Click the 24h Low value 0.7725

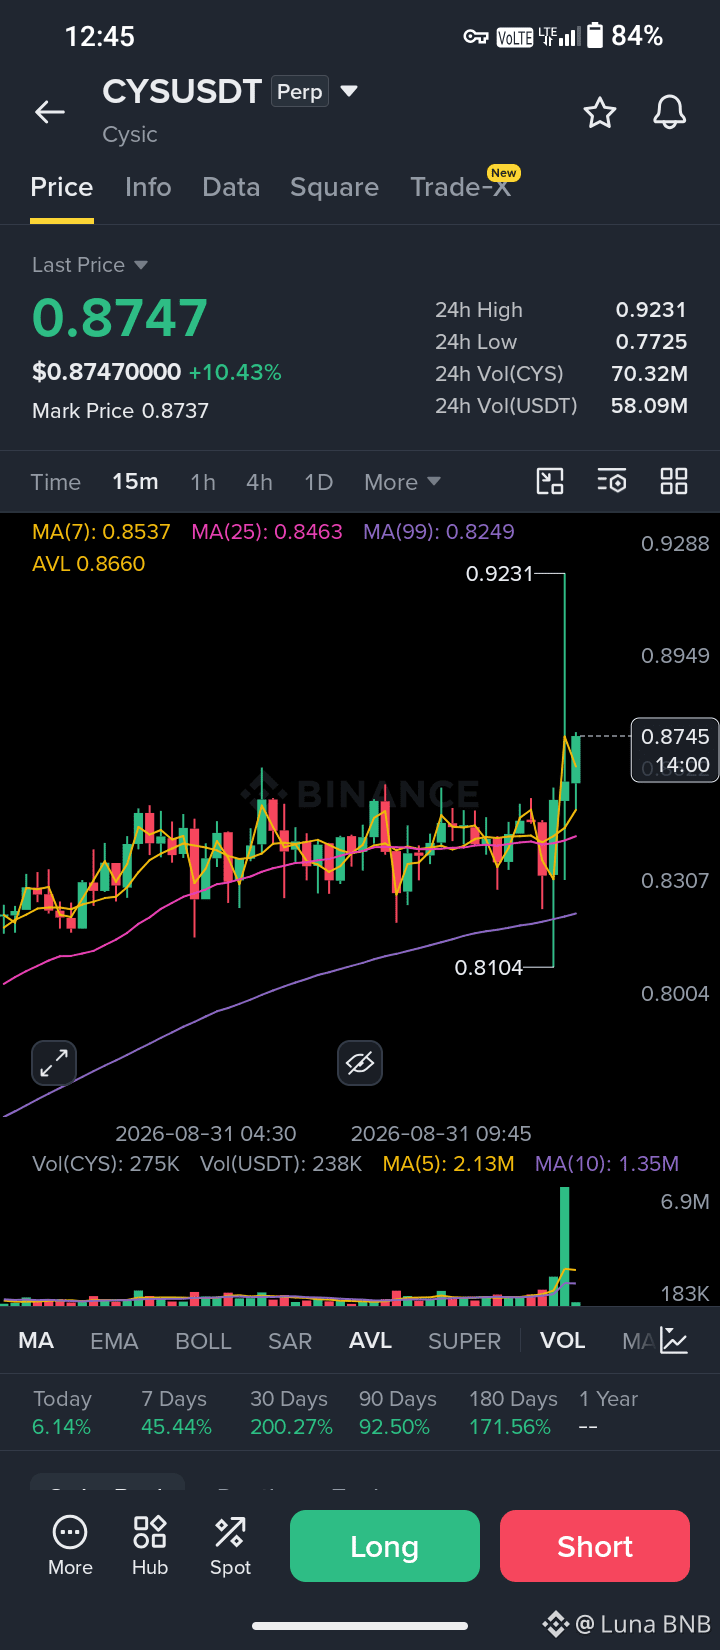coord(651,342)
